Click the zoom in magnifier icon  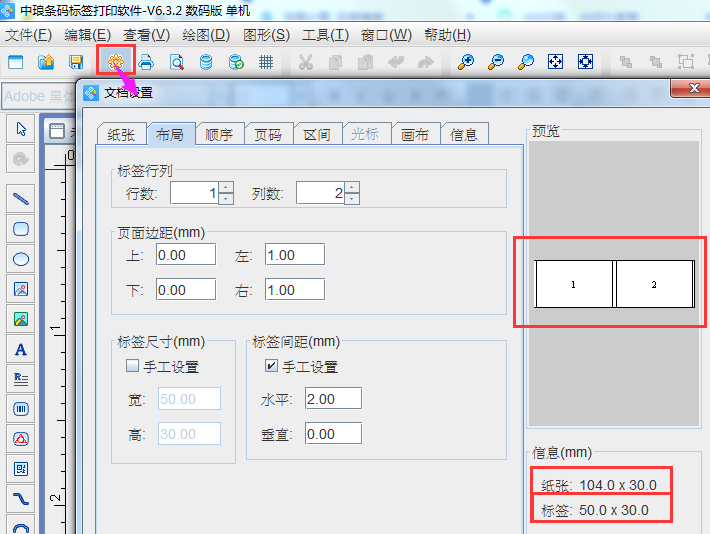click(x=466, y=62)
